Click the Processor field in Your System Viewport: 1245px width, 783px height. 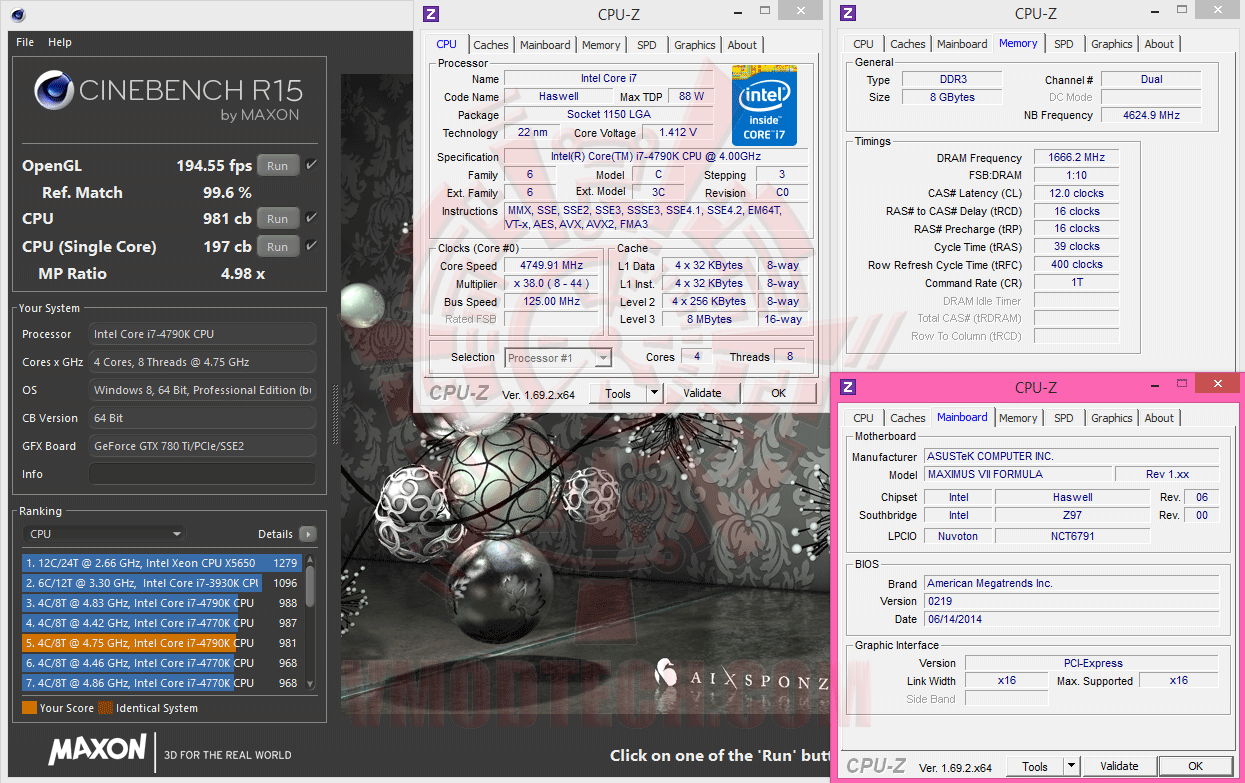click(202, 334)
